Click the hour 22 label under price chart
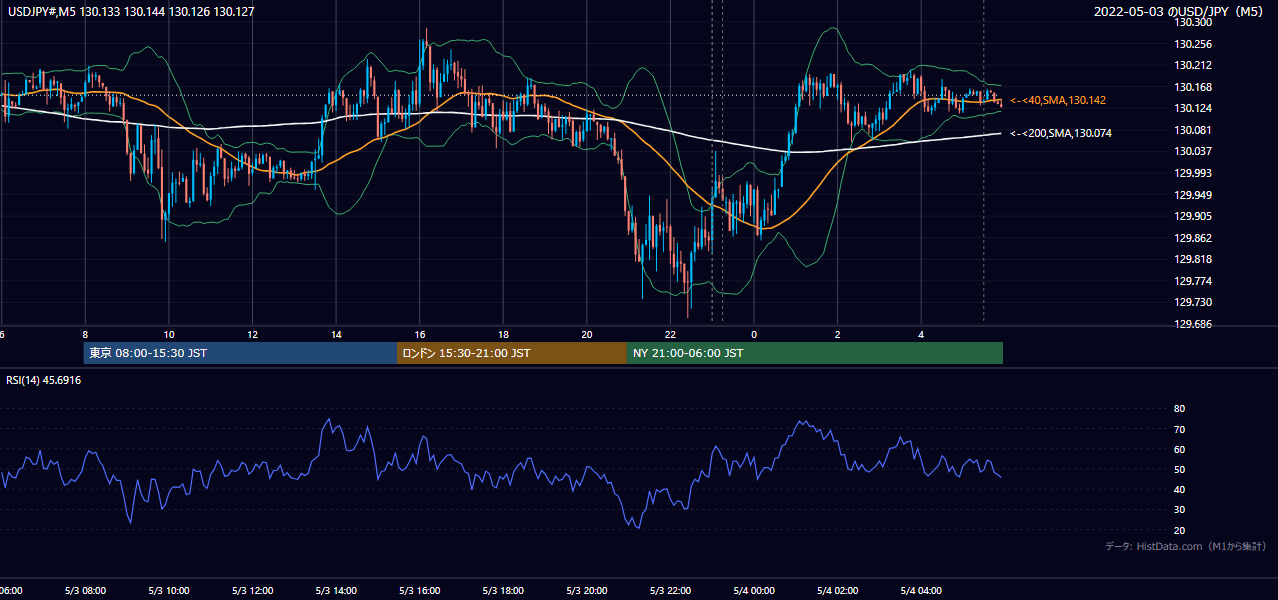Viewport: 1278px width, 600px height. (x=671, y=335)
